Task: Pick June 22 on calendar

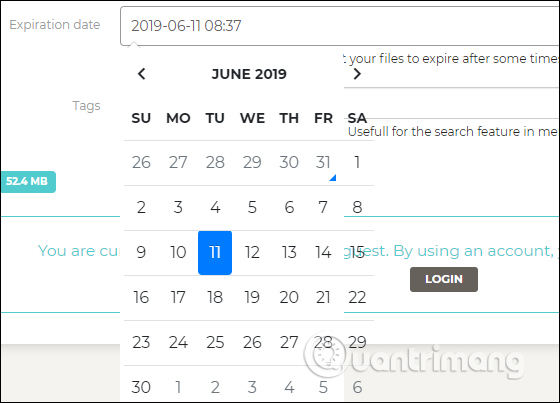Action: click(357, 298)
